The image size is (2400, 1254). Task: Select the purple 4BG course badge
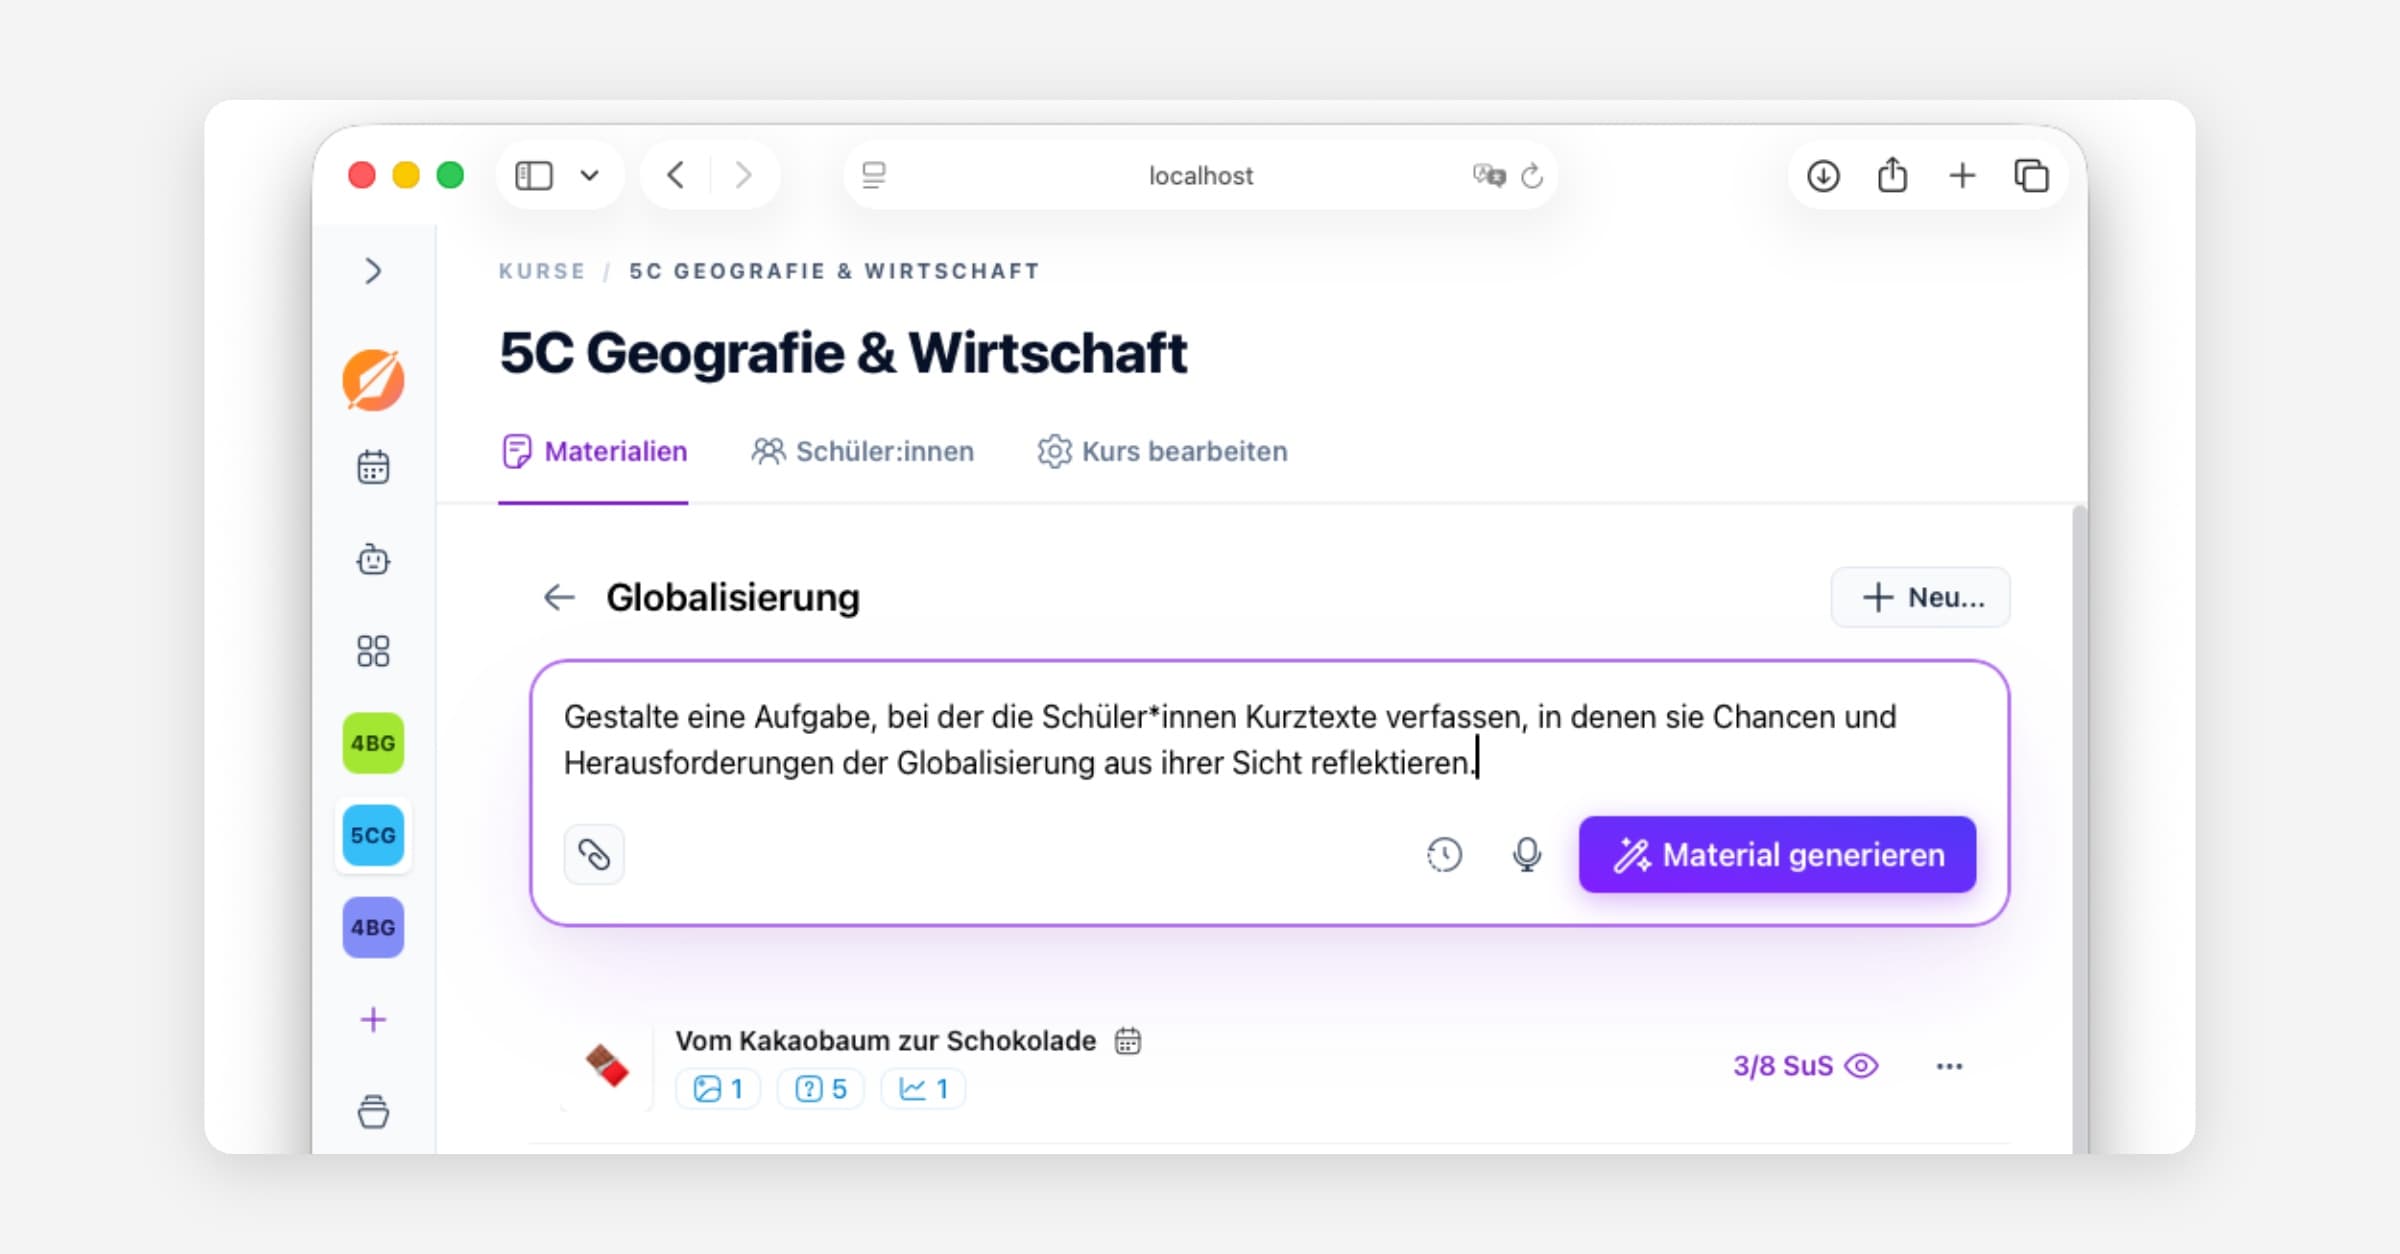tap(373, 927)
